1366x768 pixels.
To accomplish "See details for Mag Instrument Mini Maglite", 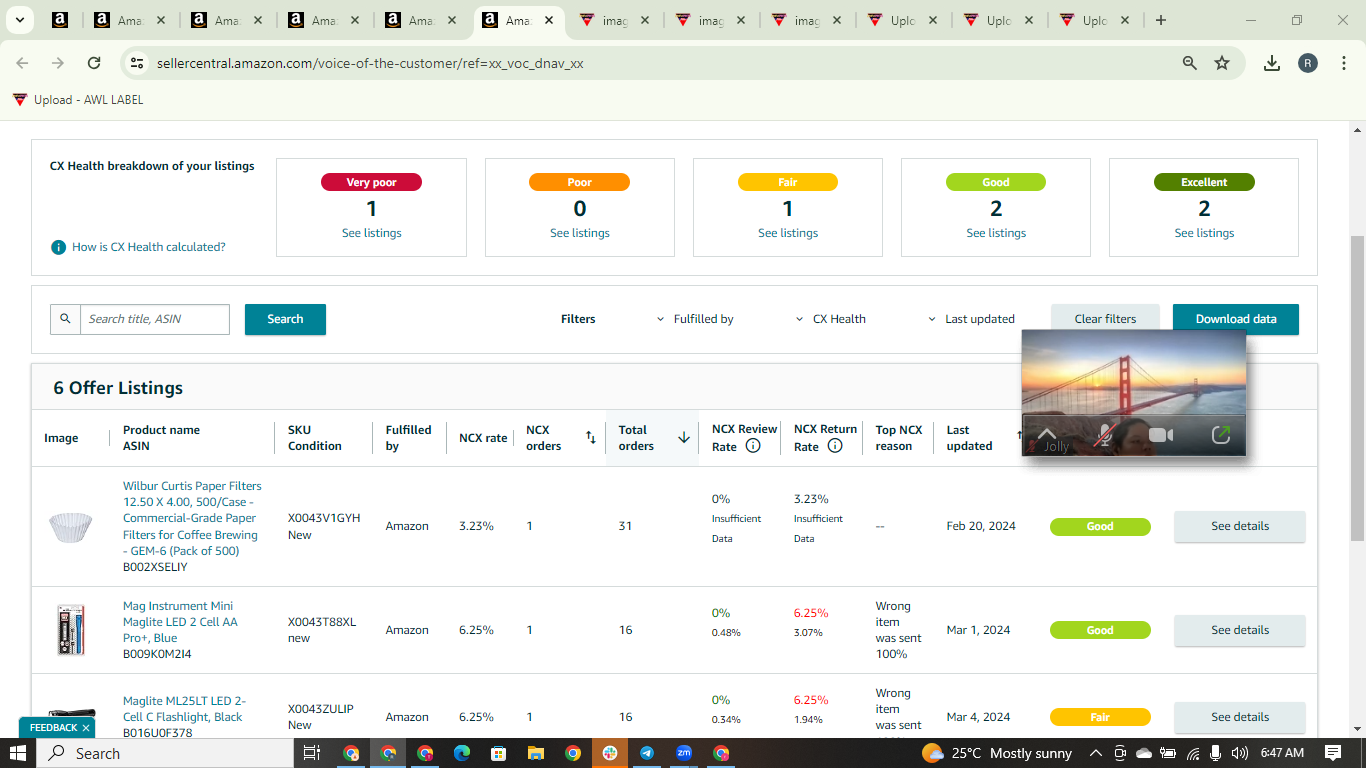I will [x=1240, y=630].
